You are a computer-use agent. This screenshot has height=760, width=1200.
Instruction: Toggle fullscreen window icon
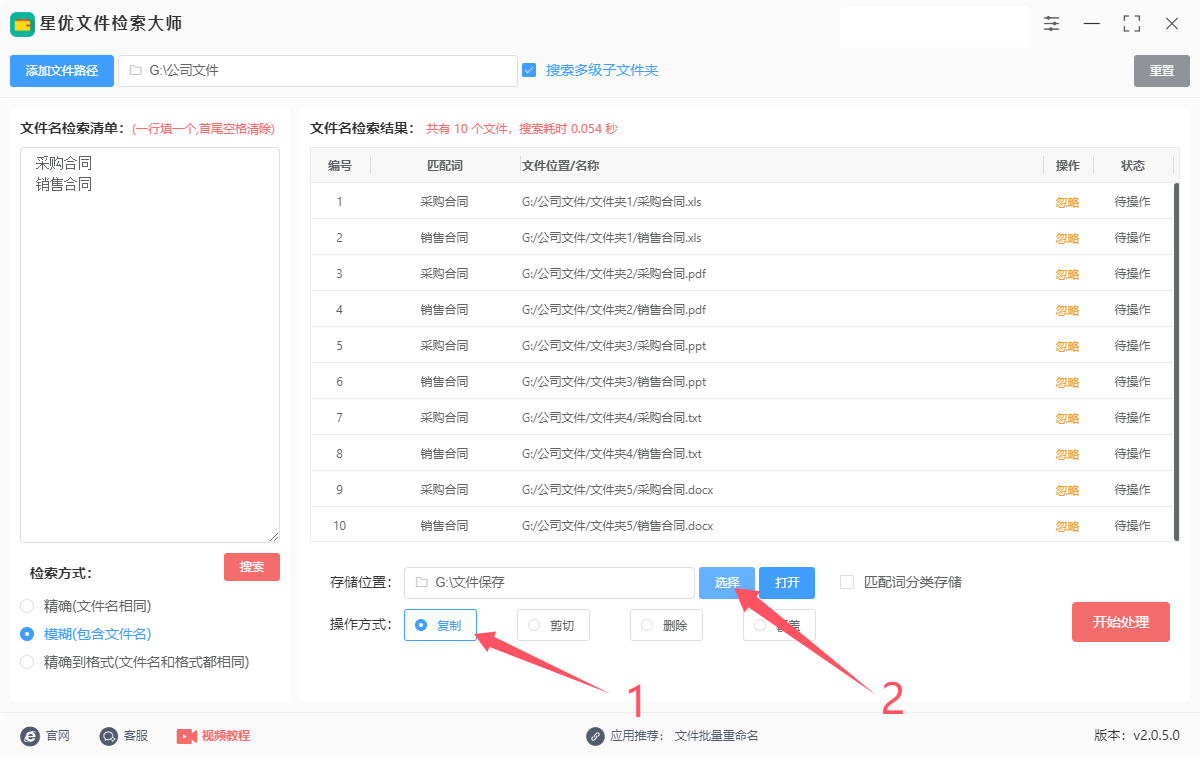click(x=1132, y=23)
